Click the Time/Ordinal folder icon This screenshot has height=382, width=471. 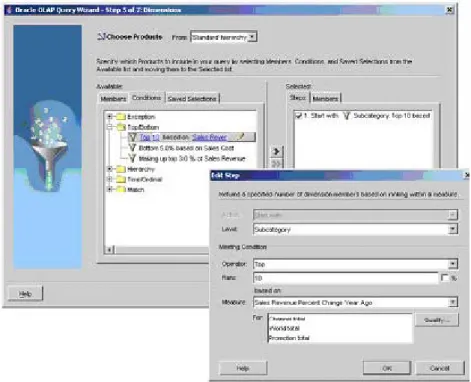click(121, 179)
